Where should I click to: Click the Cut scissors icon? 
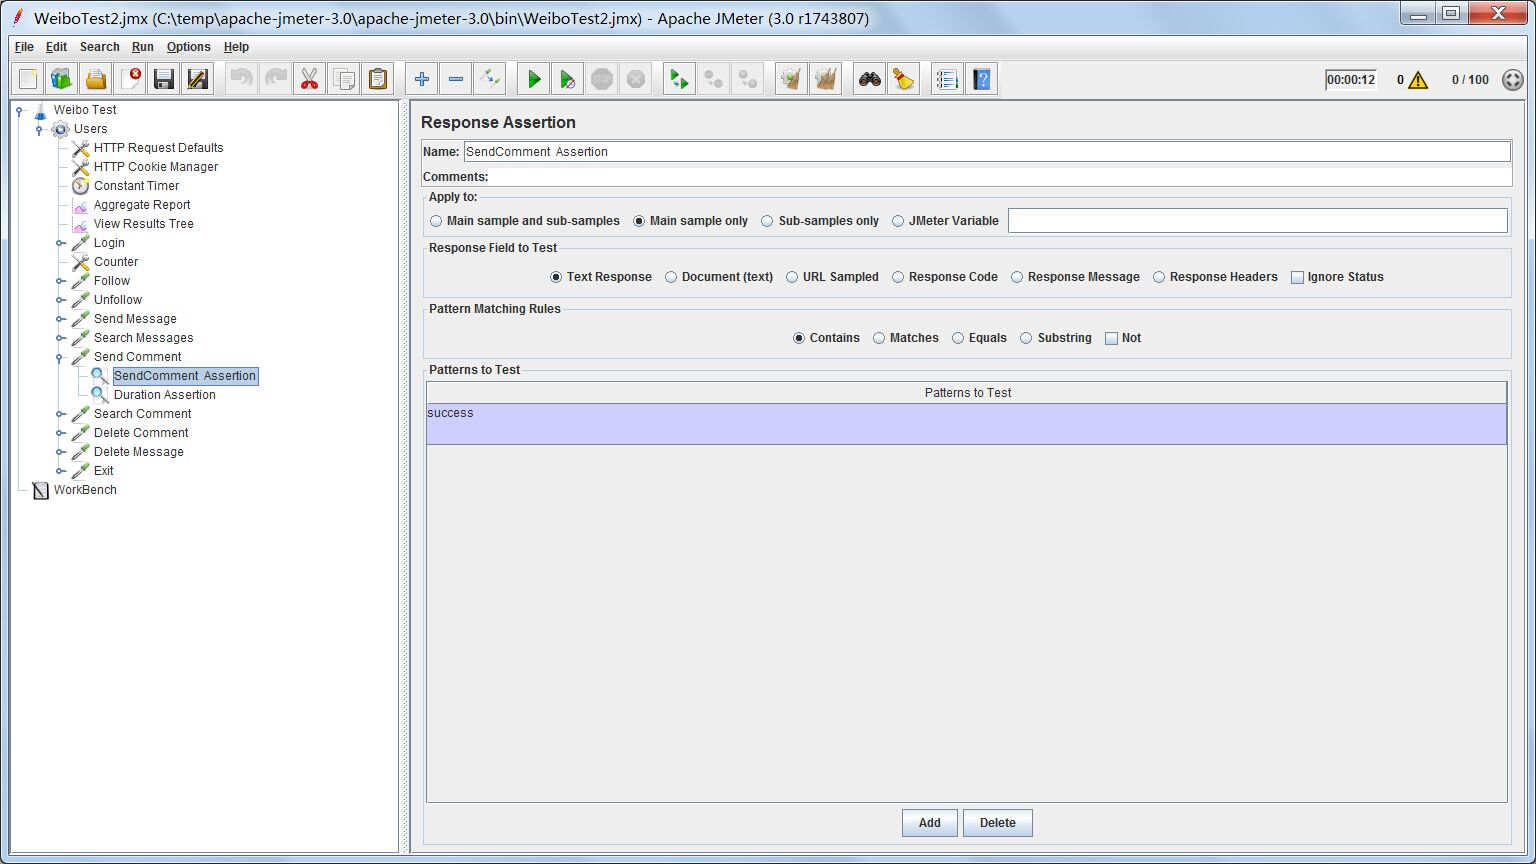click(x=309, y=79)
